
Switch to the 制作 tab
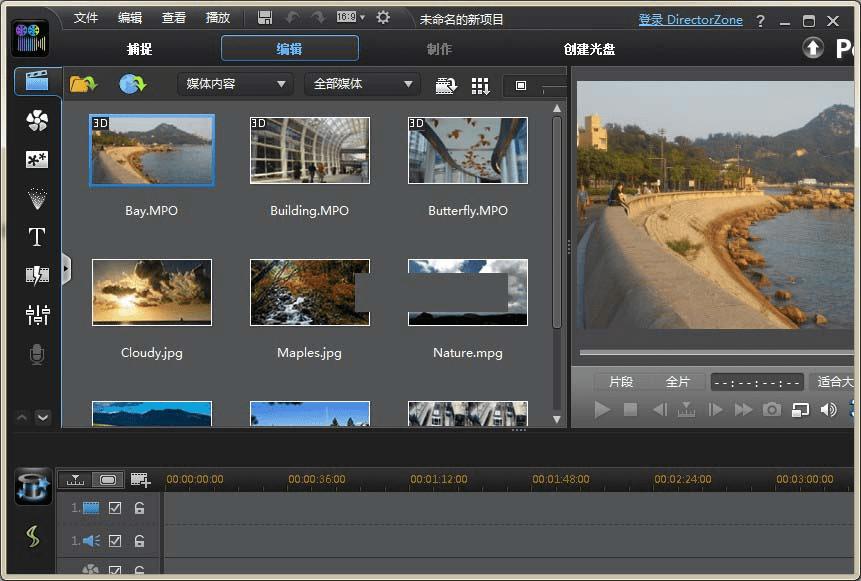(439, 49)
